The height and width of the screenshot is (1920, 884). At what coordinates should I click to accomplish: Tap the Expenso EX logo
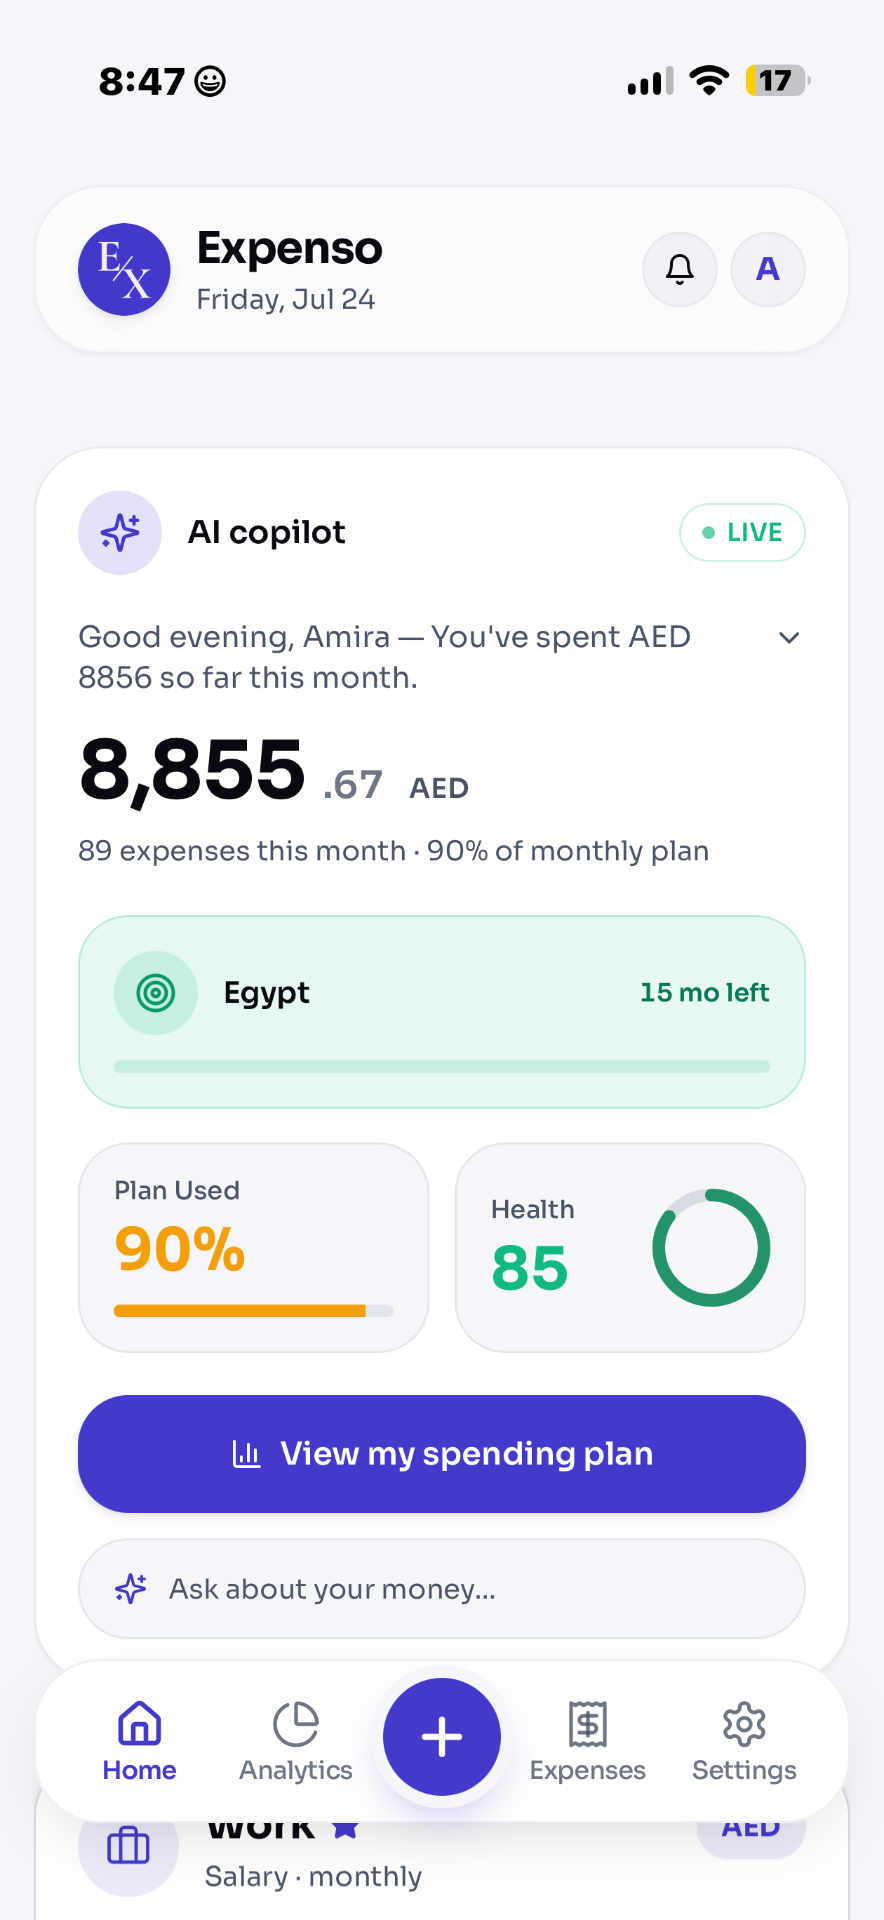(124, 269)
